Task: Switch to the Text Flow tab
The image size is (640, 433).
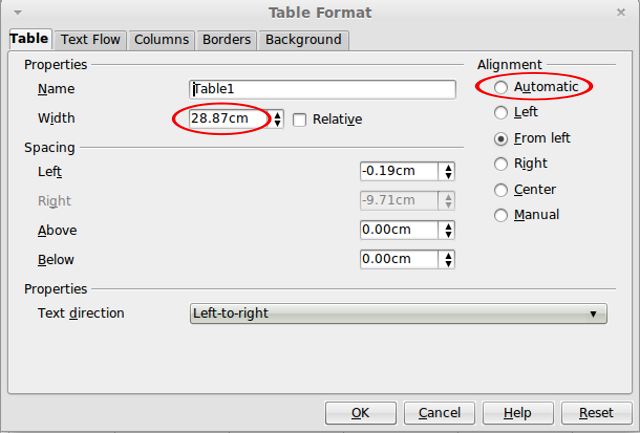Action: [x=90, y=40]
